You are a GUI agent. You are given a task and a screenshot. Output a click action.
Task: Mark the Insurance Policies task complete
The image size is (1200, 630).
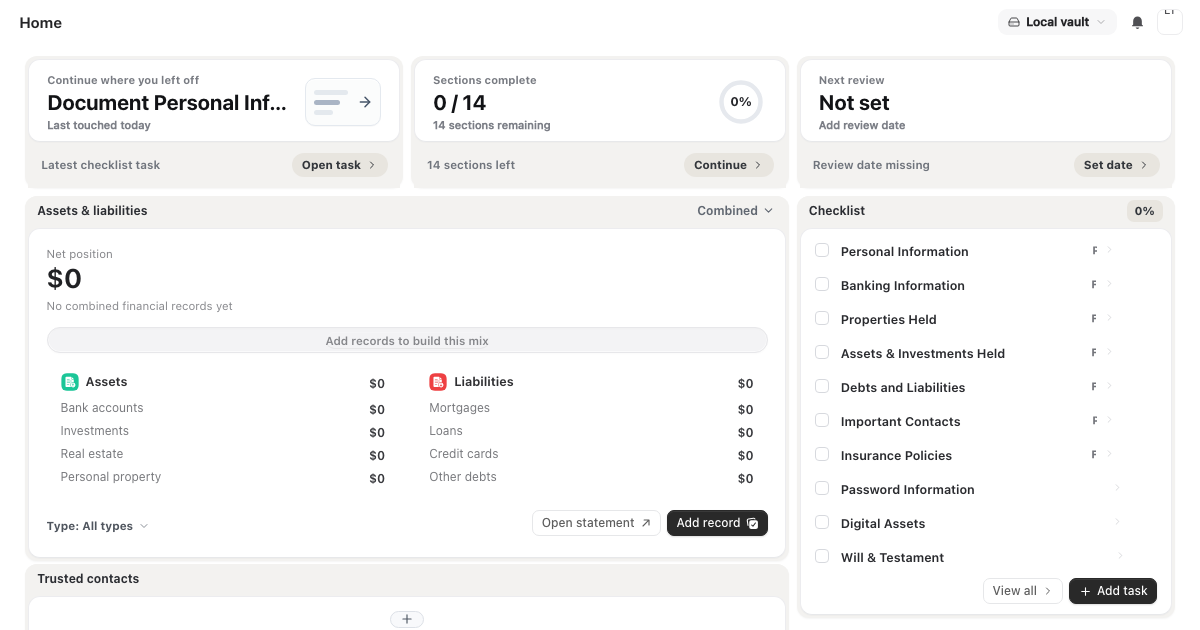tap(822, 455)
